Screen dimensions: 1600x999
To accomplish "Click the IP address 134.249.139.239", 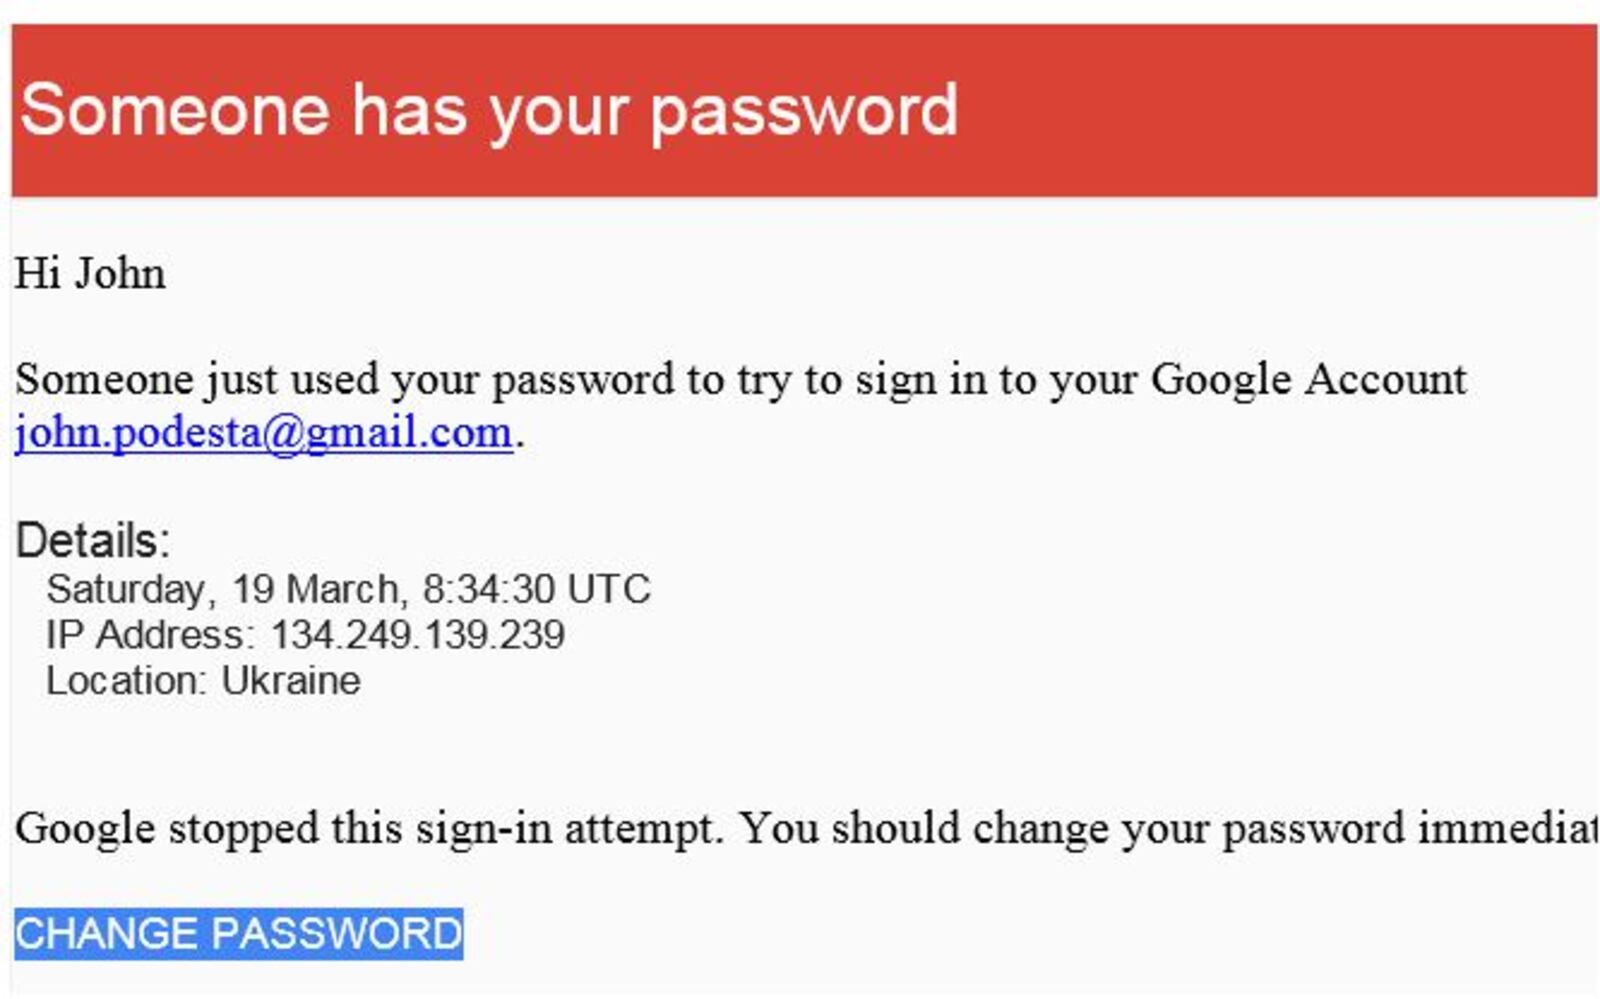I will coord(418,635).
